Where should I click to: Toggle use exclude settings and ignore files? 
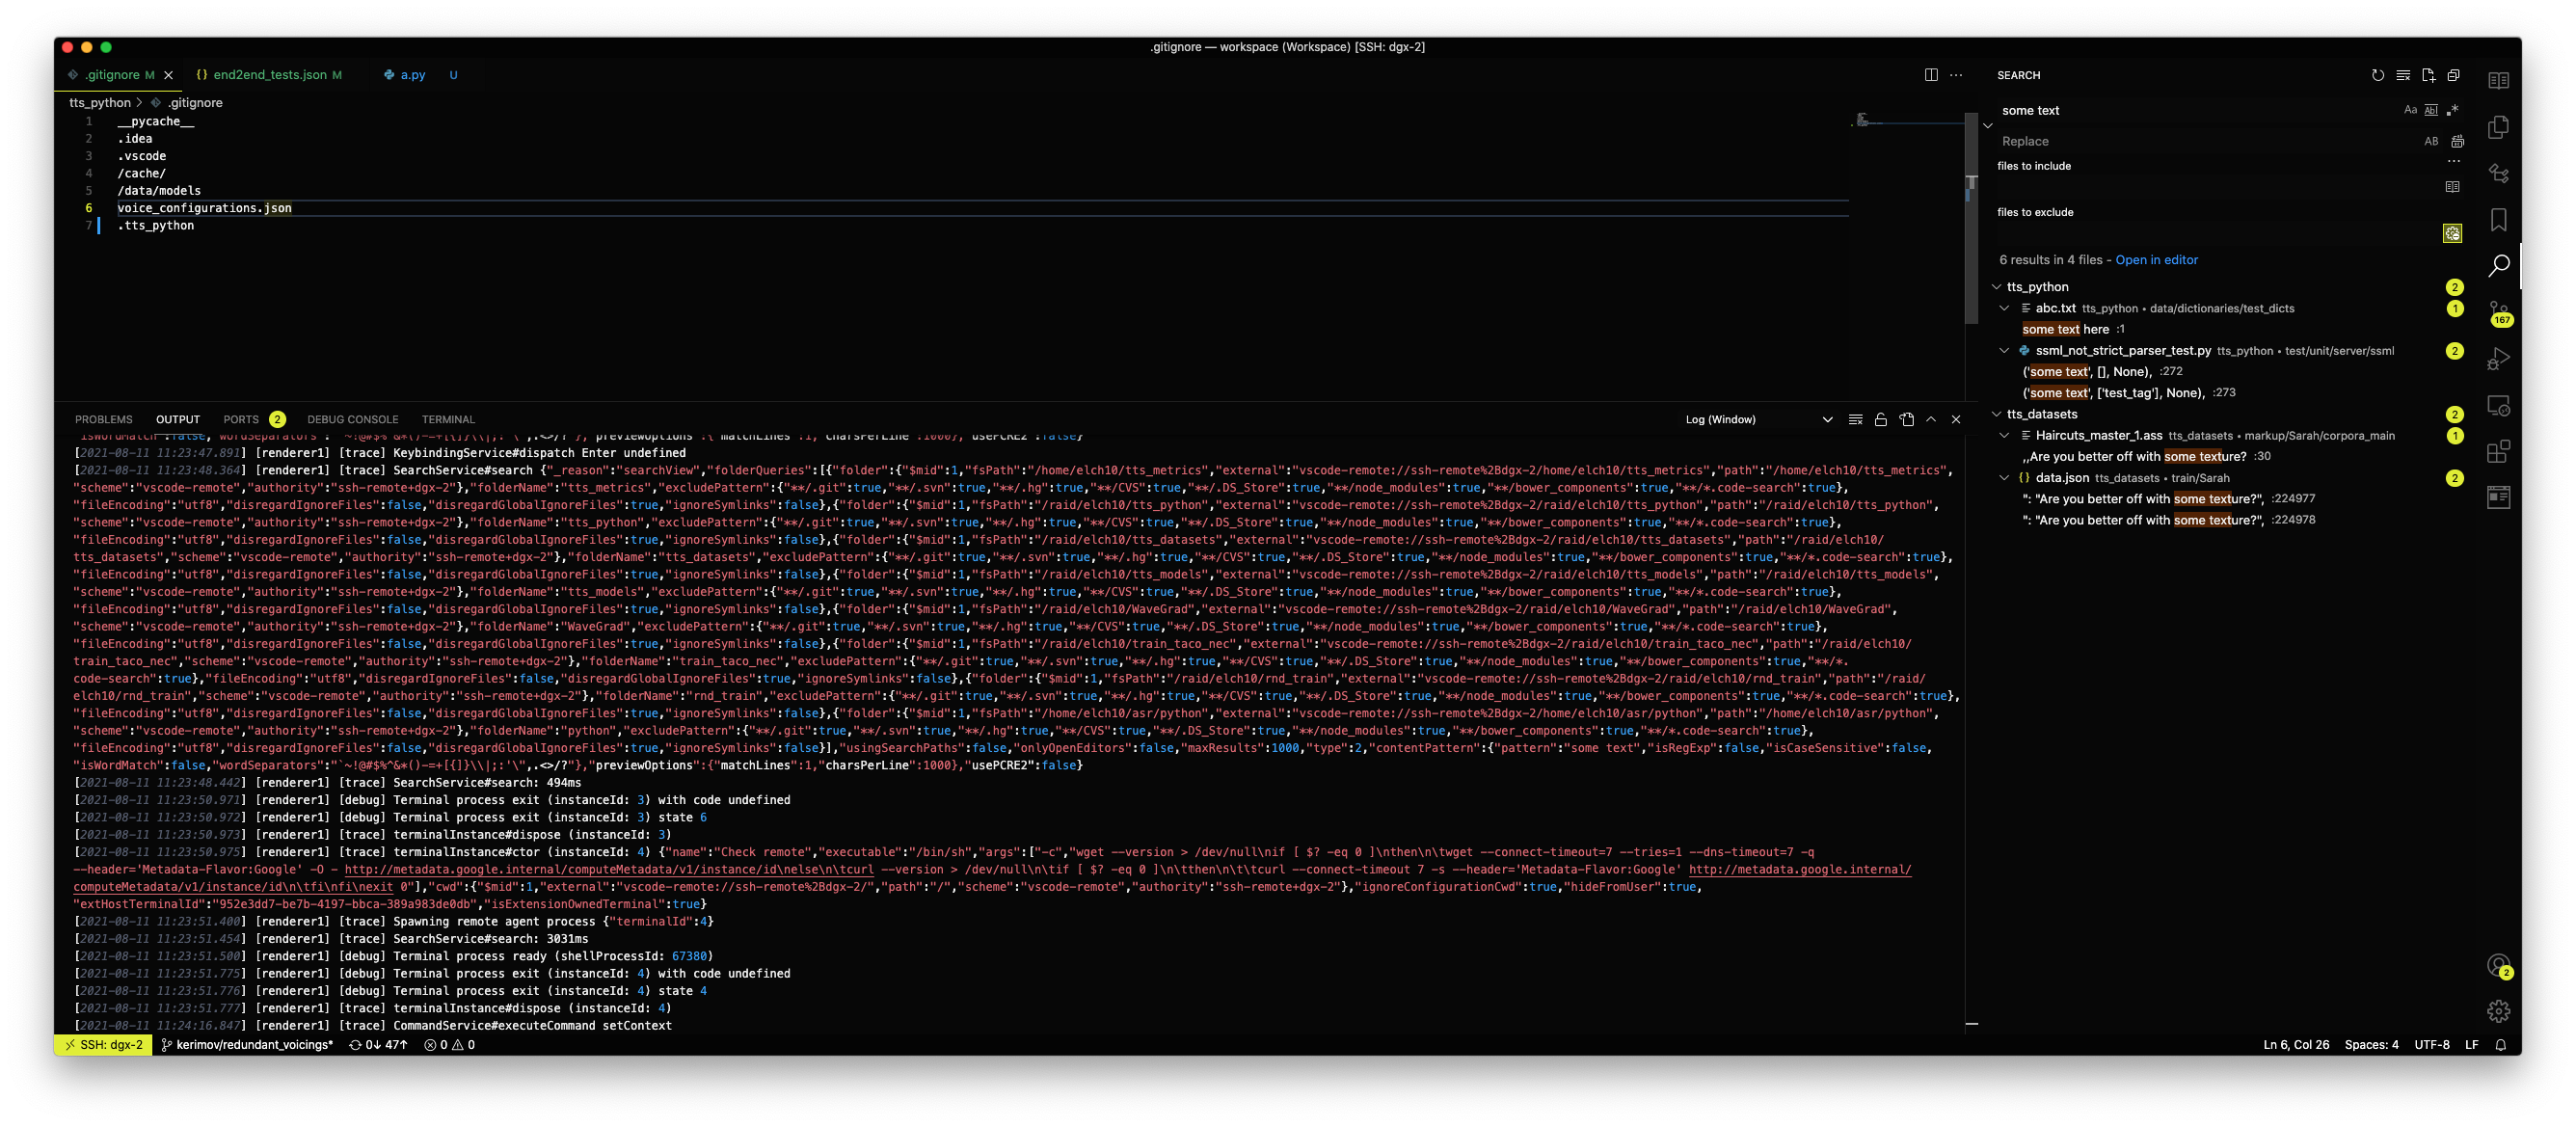[2452, 233]
